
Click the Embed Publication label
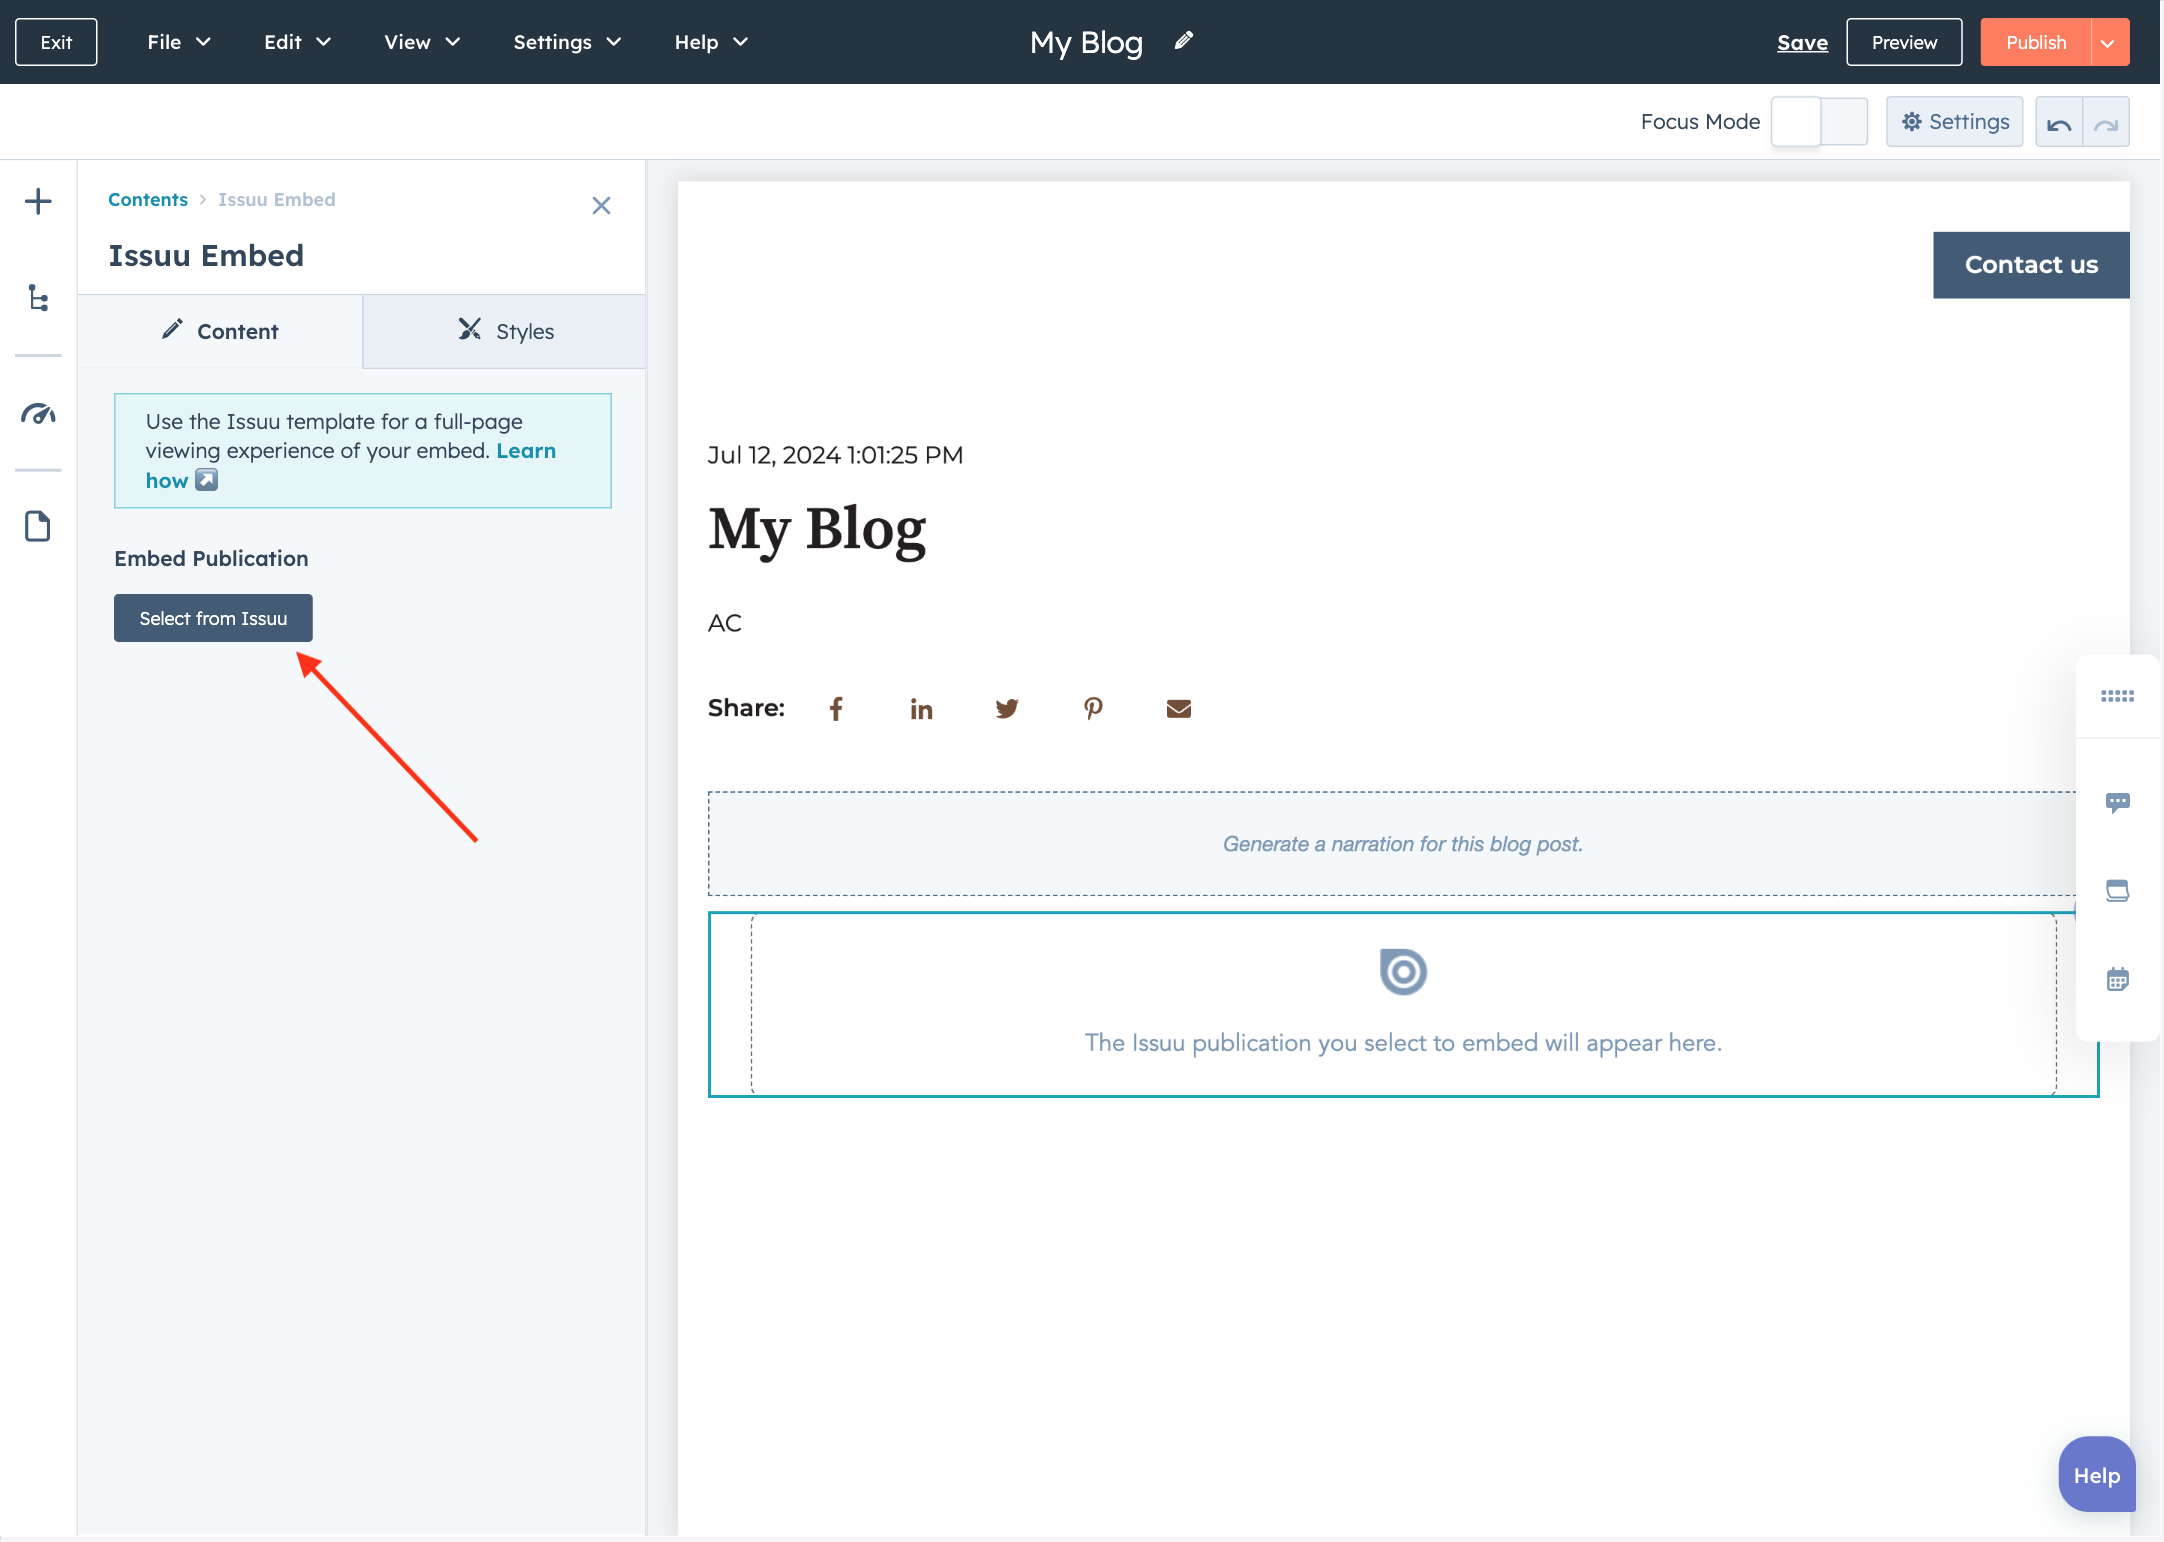pyautogui.click(x=211, y=558)
